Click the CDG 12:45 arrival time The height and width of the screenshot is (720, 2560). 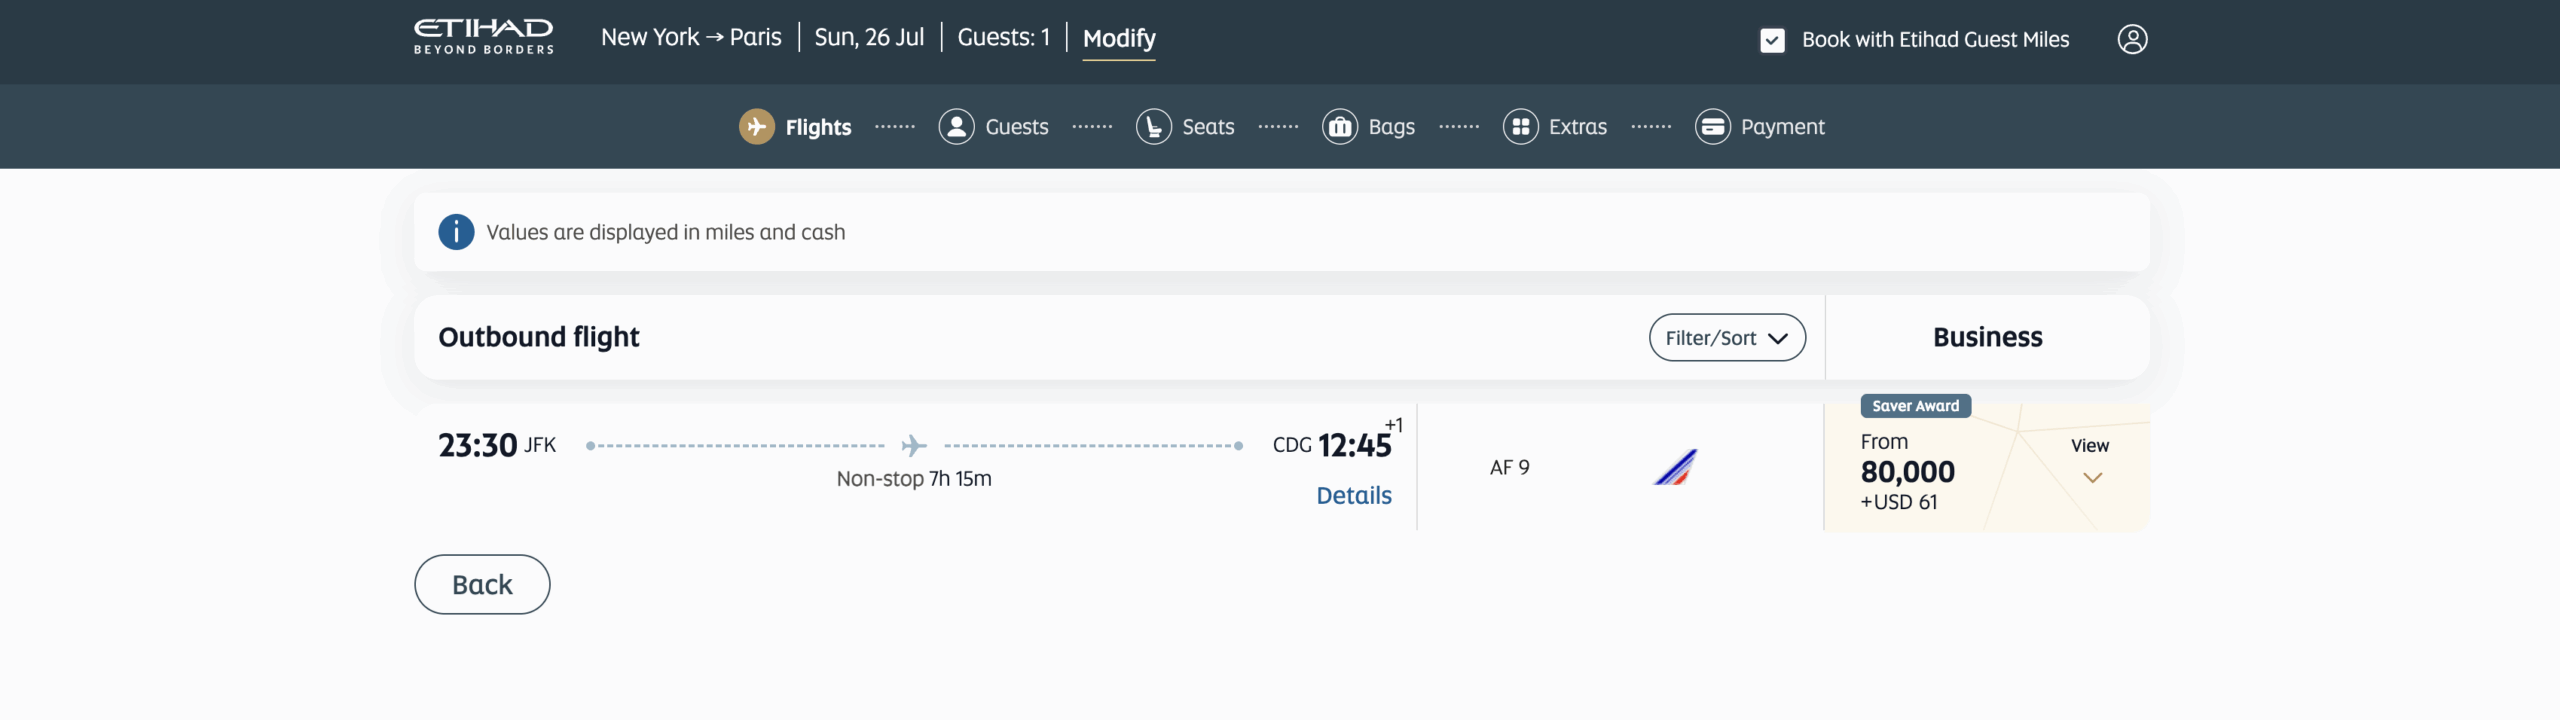[1332, 445]
